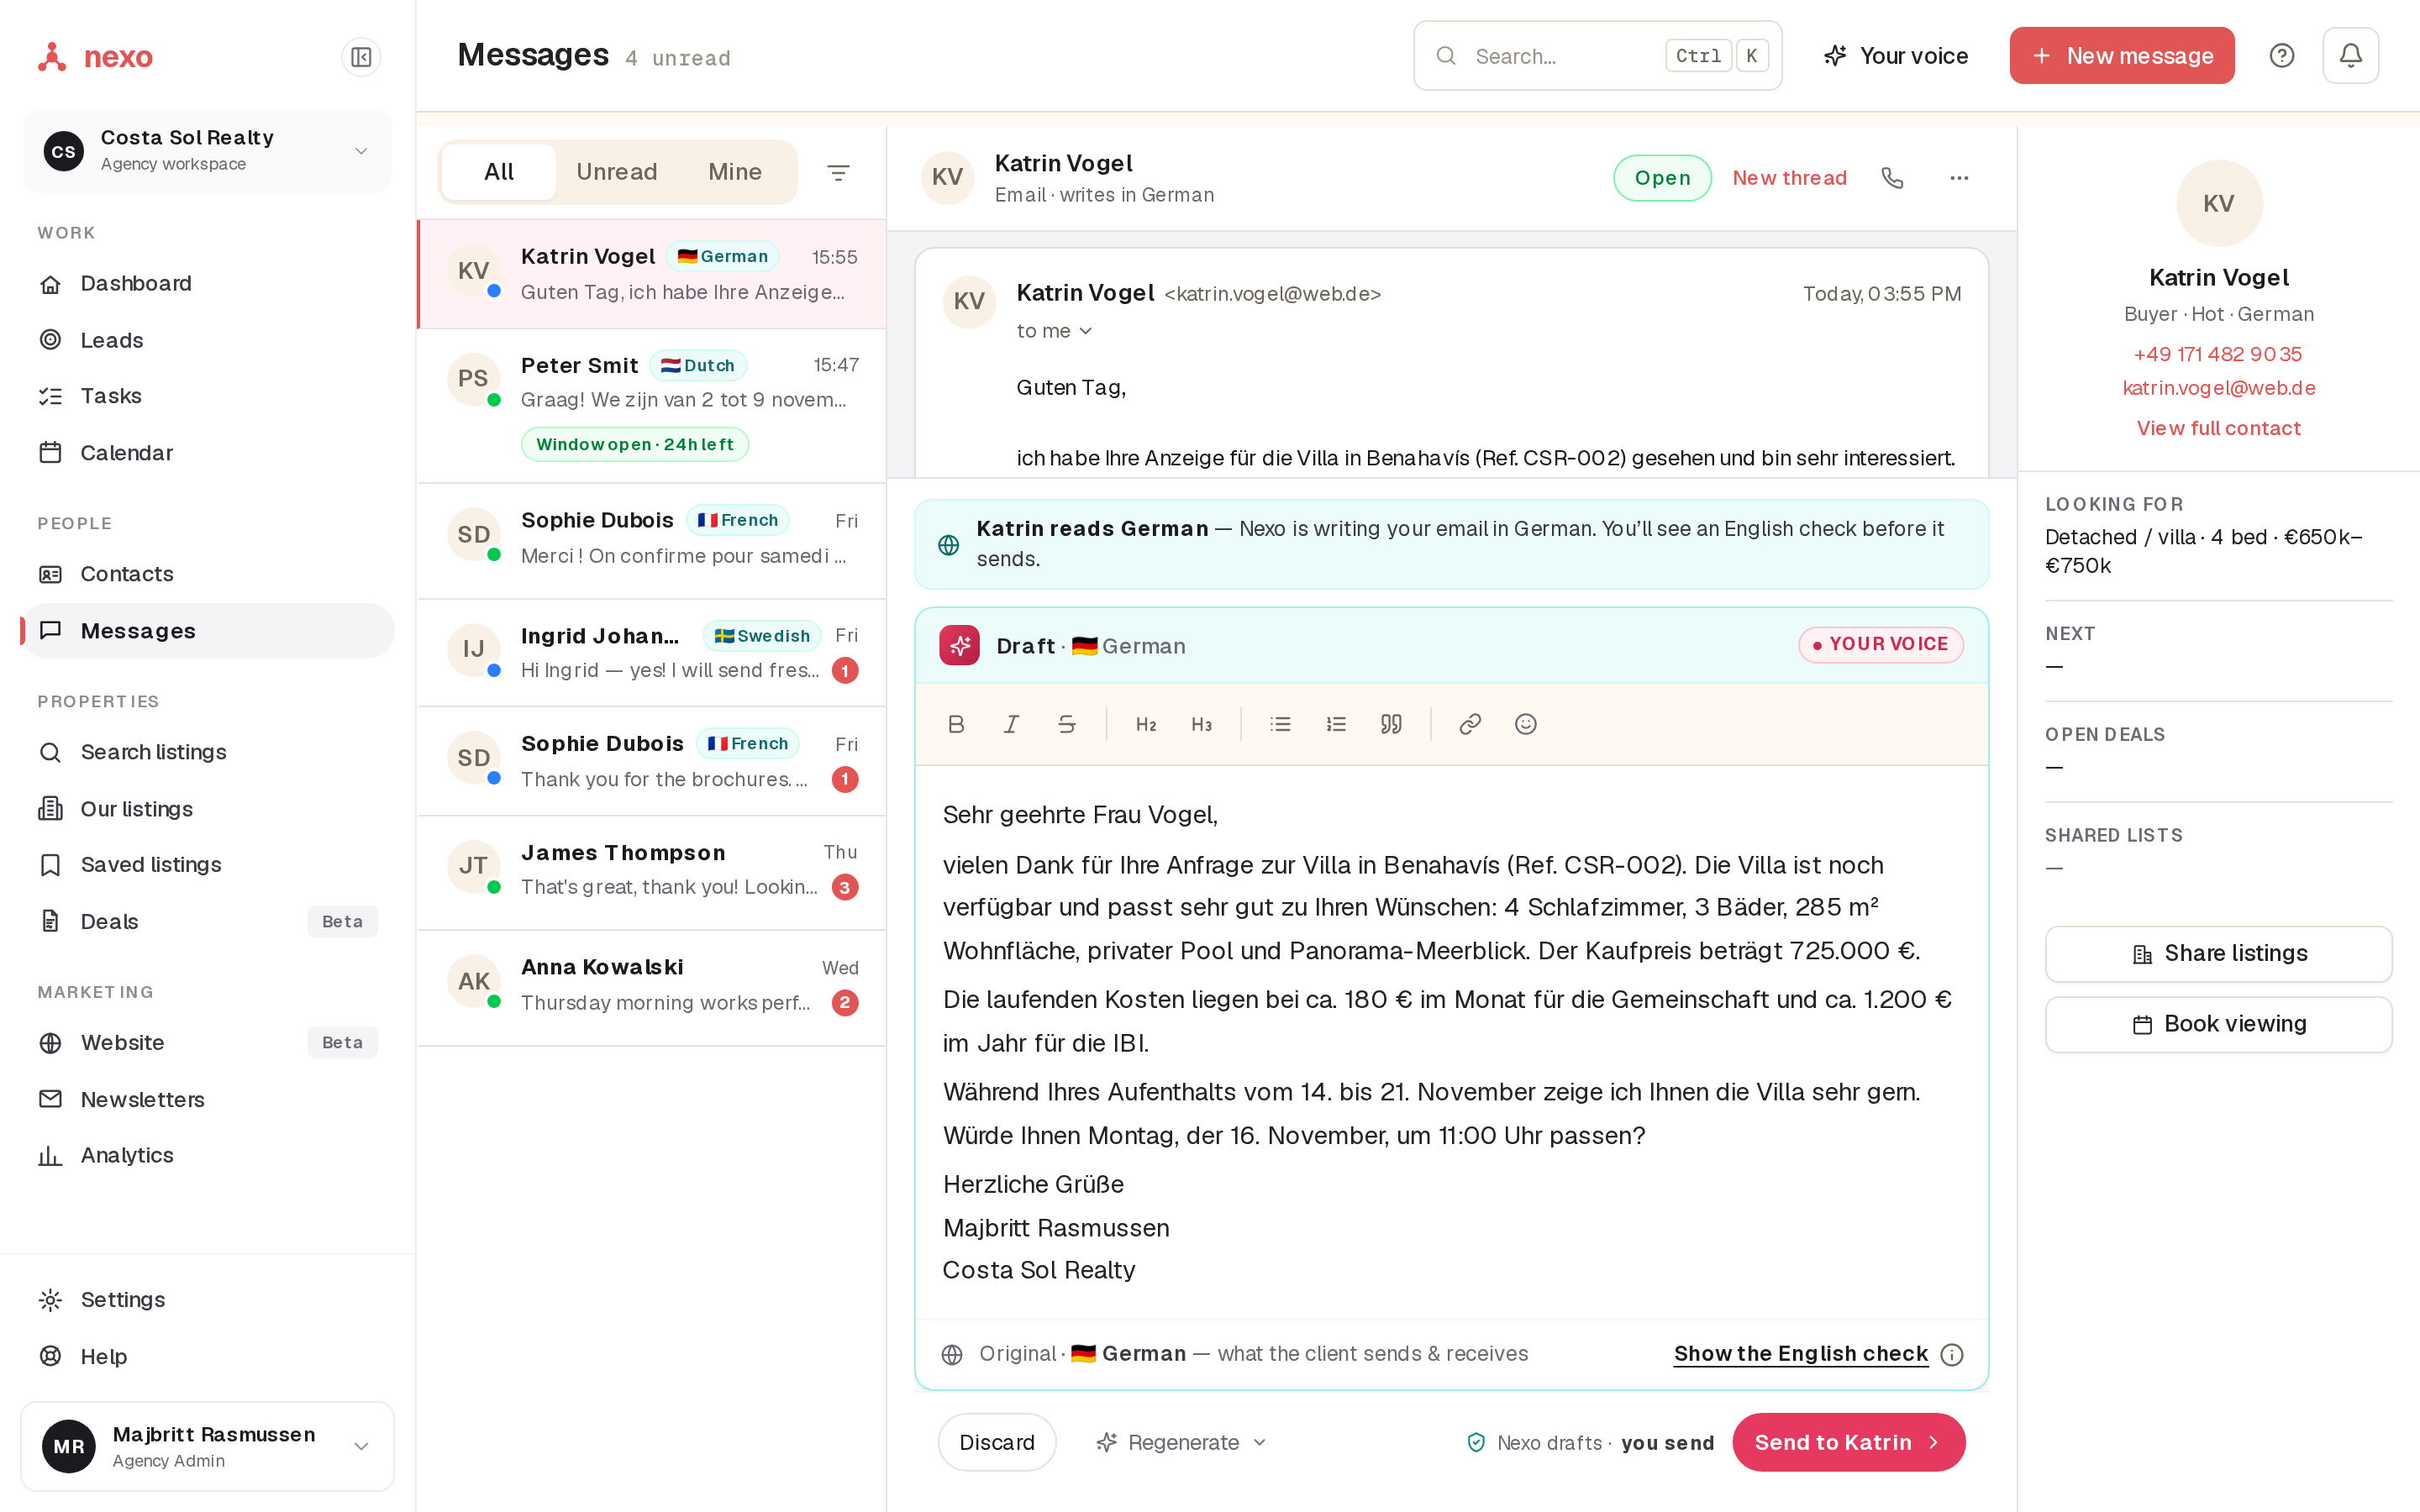Open the Regenerate dropdown
This screenshot has width=2420, height=1512.
pyautogui.click(x=1181, y=1442)
